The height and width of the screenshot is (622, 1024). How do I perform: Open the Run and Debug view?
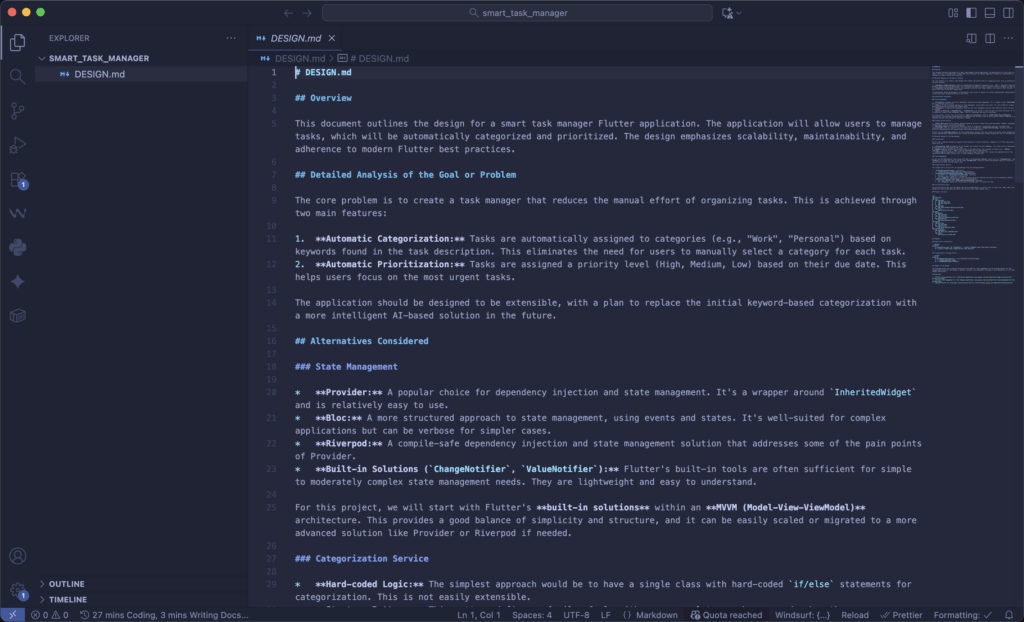click(17, 145)
